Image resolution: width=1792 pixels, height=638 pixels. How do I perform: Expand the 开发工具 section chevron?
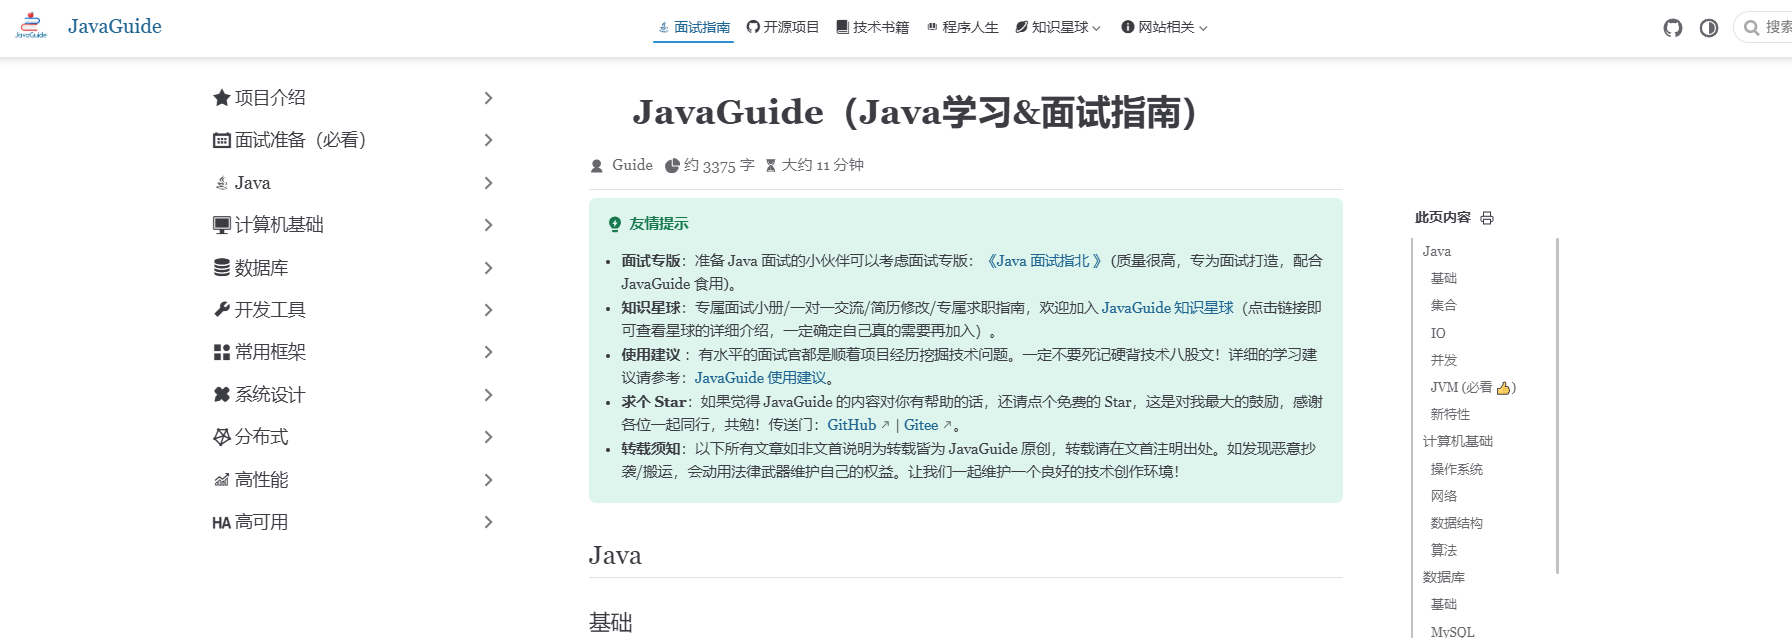click(488, 310)
